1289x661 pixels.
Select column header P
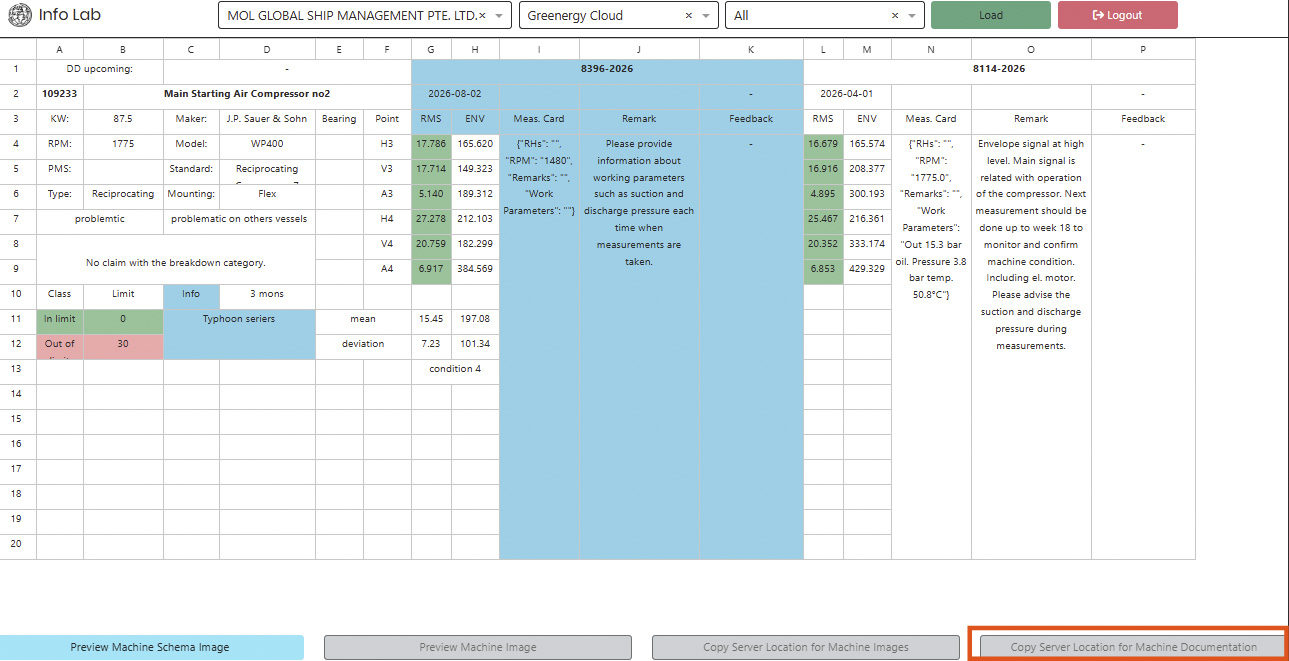1143,49
